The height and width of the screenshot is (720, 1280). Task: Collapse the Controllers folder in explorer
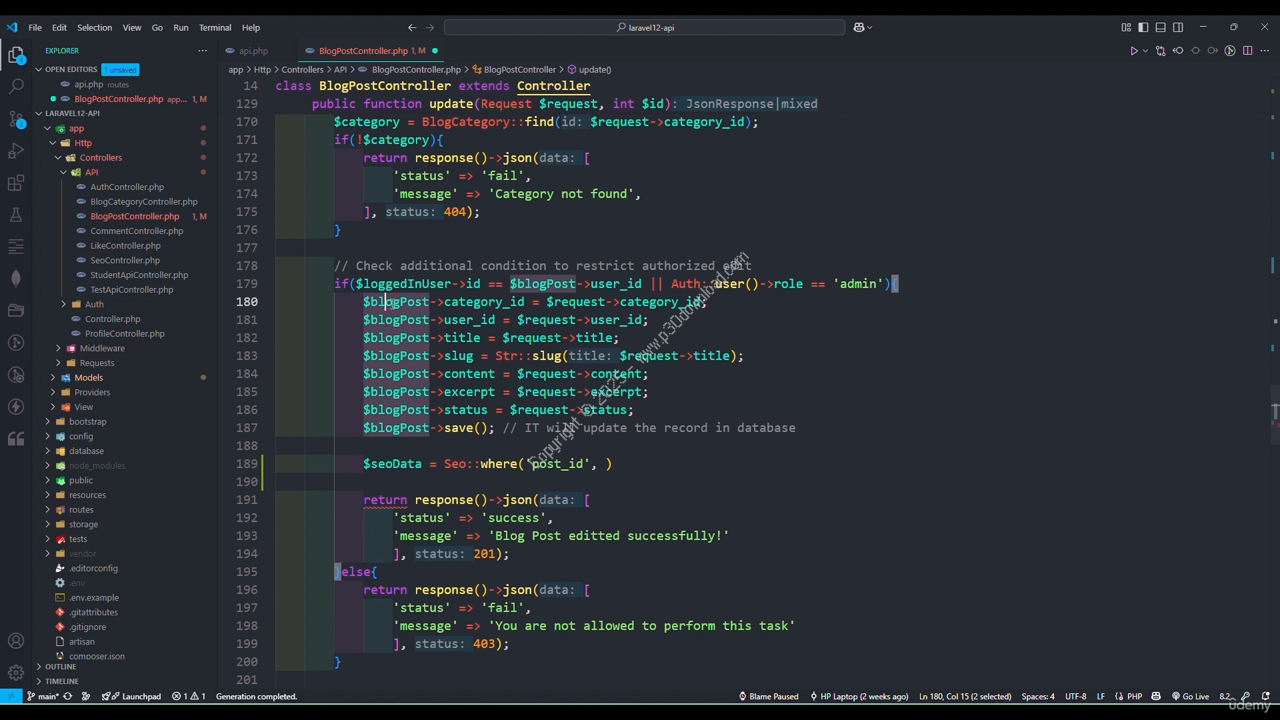[x=100, y=158]
